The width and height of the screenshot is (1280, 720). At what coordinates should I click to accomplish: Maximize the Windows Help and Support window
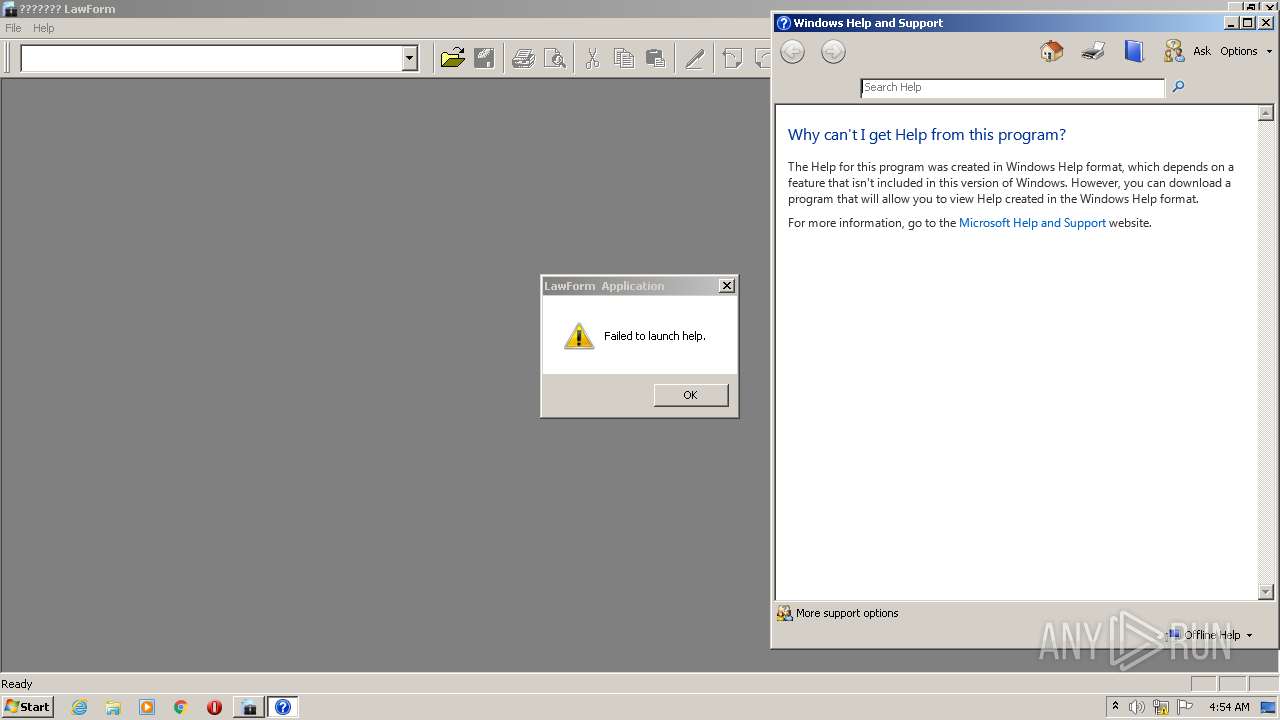(1247, 23)
